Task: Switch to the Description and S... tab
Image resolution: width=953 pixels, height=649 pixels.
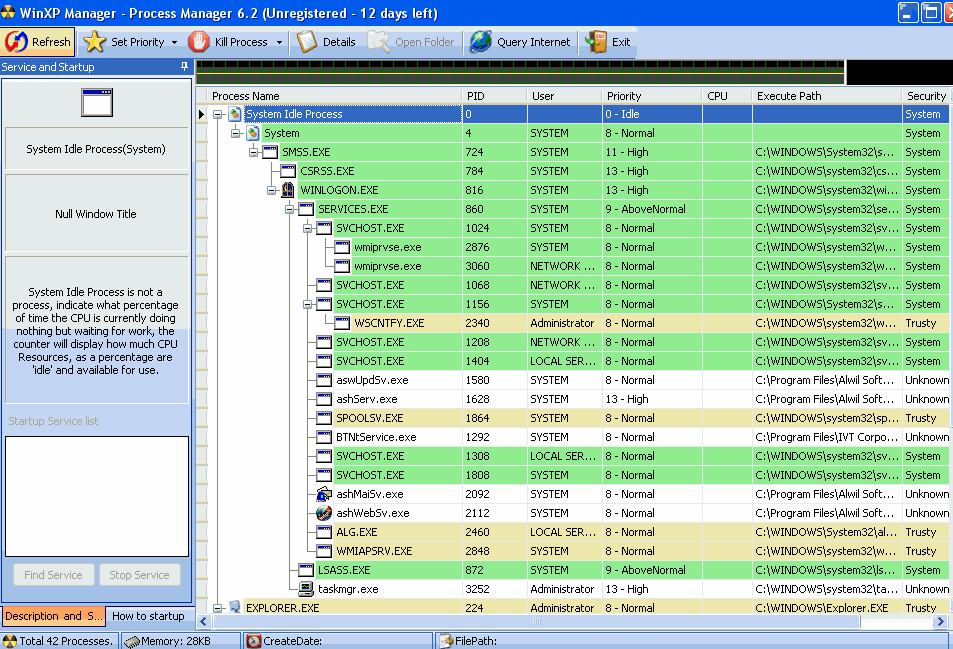Action: pos(53,616)
